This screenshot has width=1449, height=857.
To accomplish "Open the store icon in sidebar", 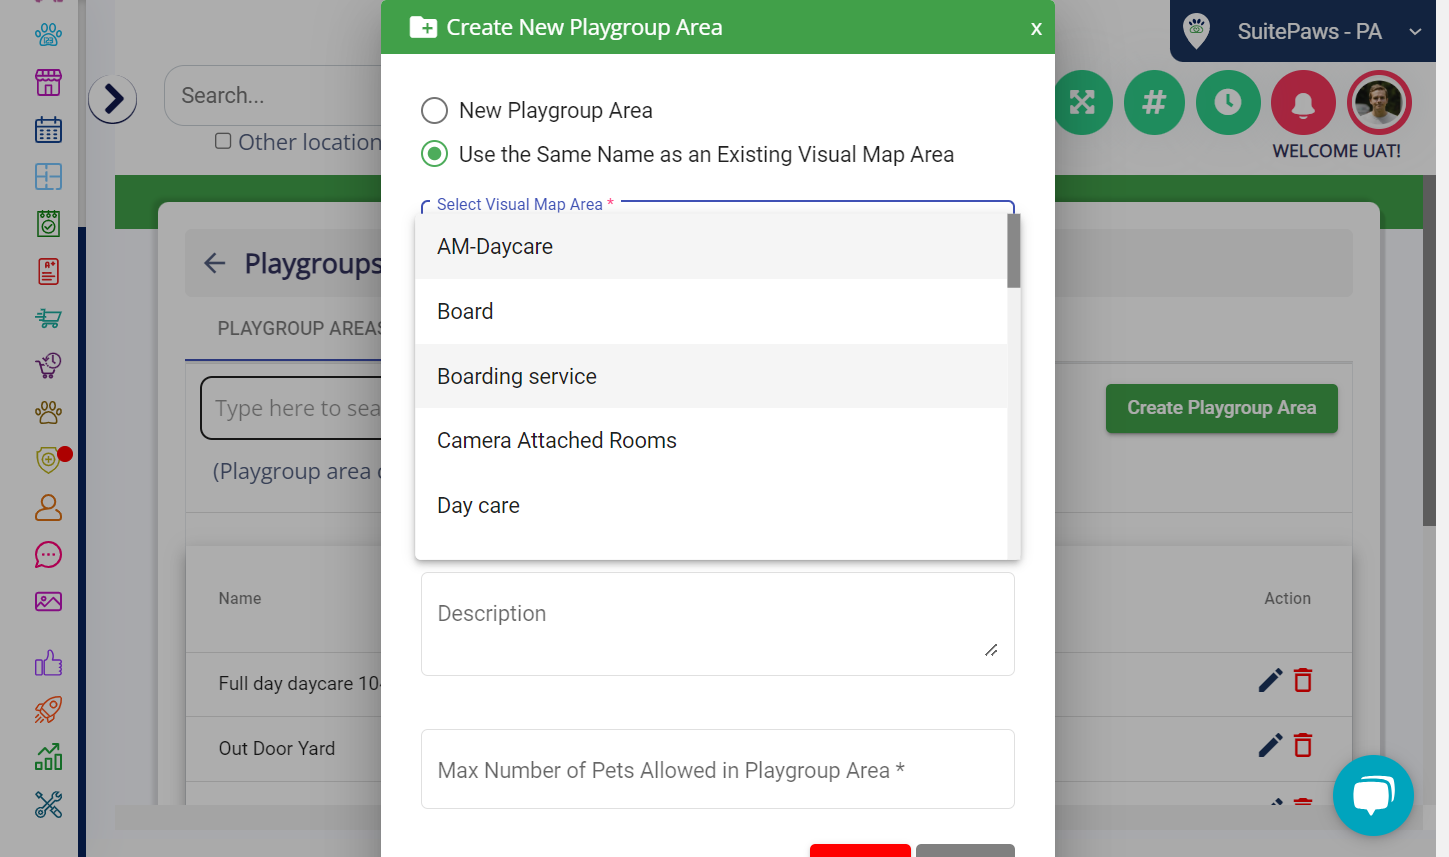I will (x=48, y=83).
